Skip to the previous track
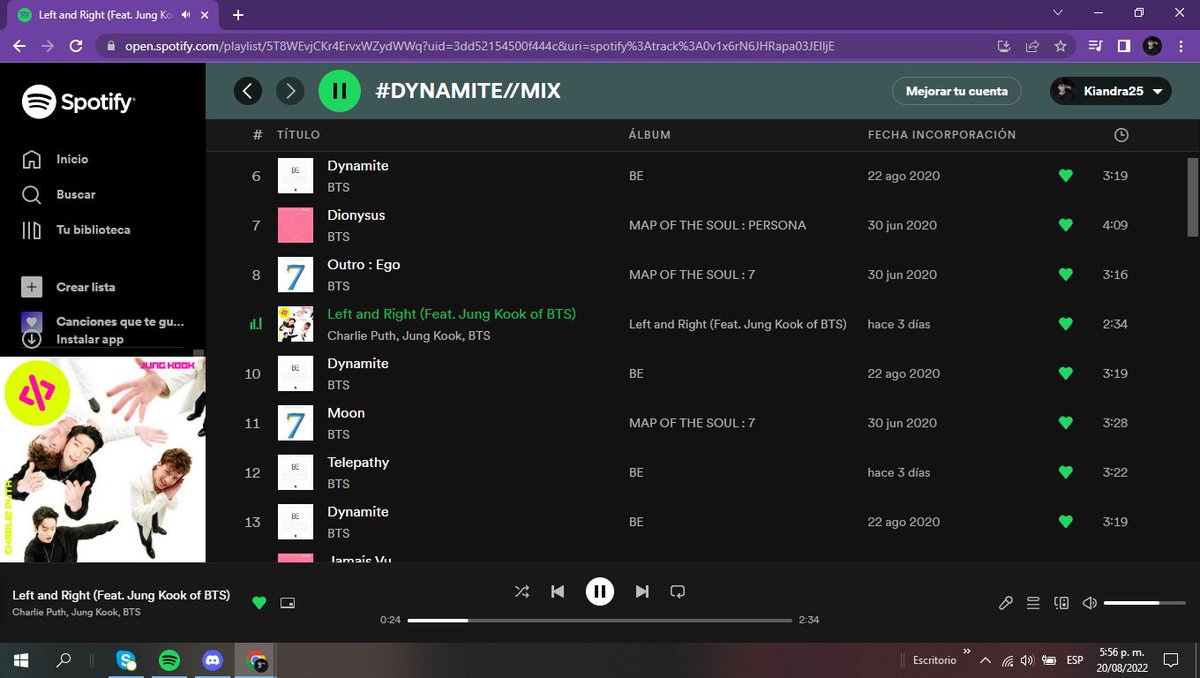 [558, 591]
